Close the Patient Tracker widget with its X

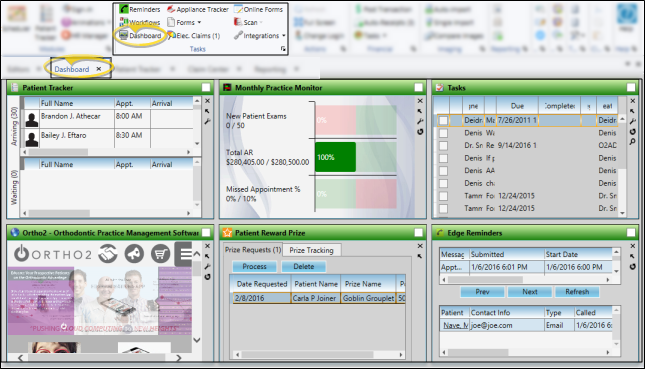(x=208, y=101)
